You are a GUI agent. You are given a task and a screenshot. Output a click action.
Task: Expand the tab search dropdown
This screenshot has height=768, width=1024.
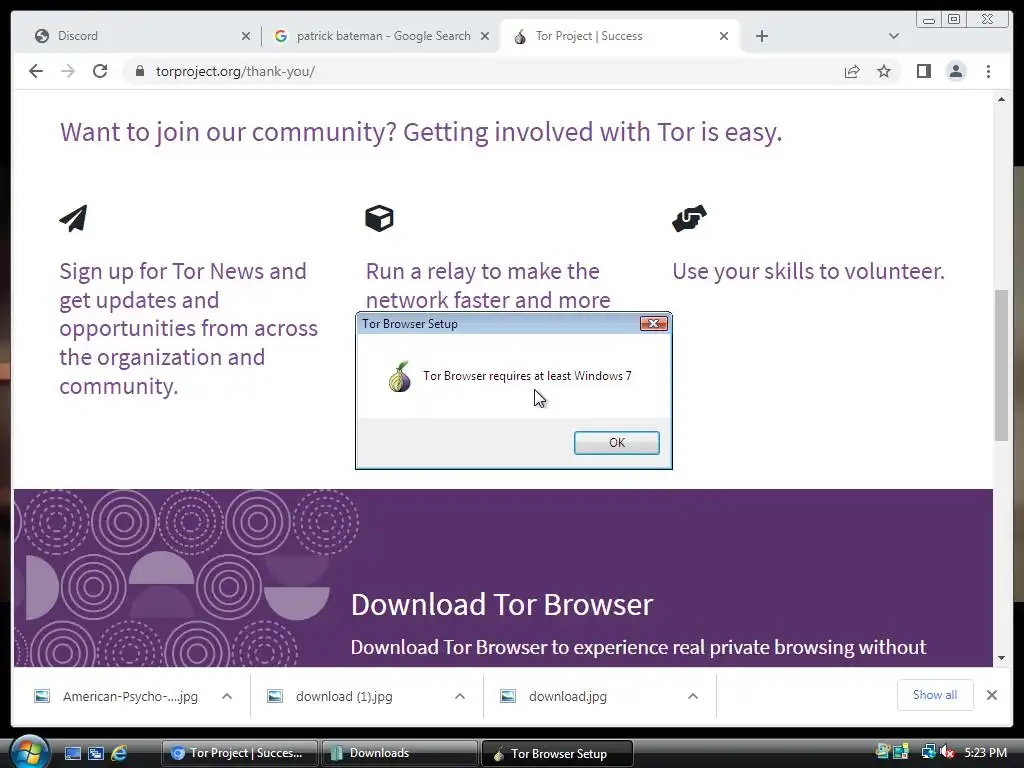894,36
